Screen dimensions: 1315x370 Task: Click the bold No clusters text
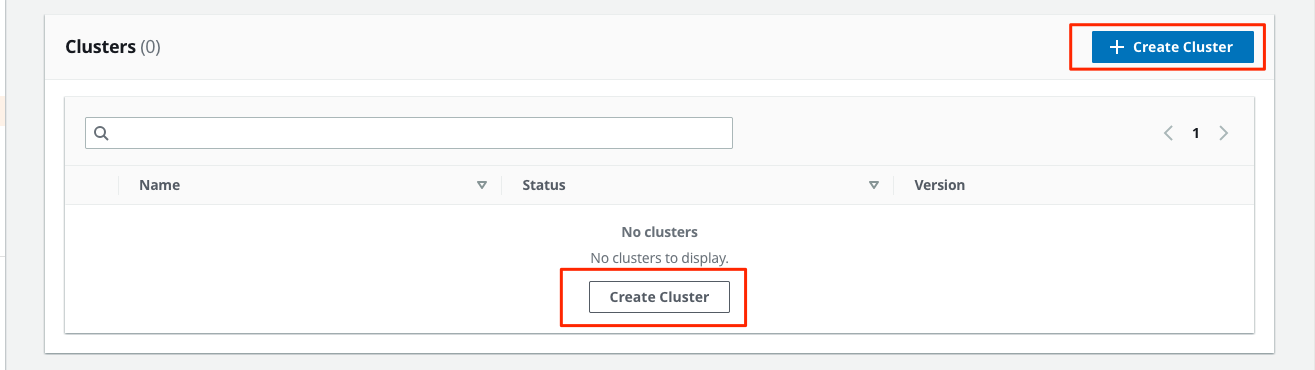659,232
